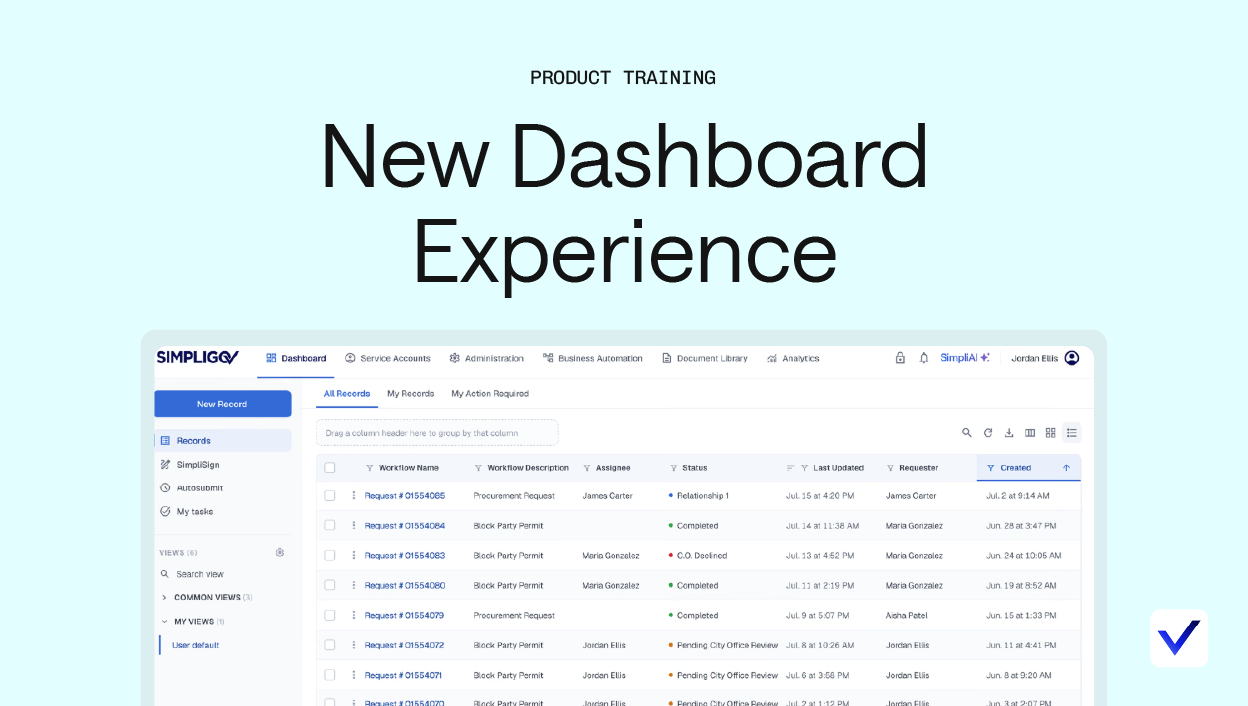Open Document Library menu

(x=705, y=358)
